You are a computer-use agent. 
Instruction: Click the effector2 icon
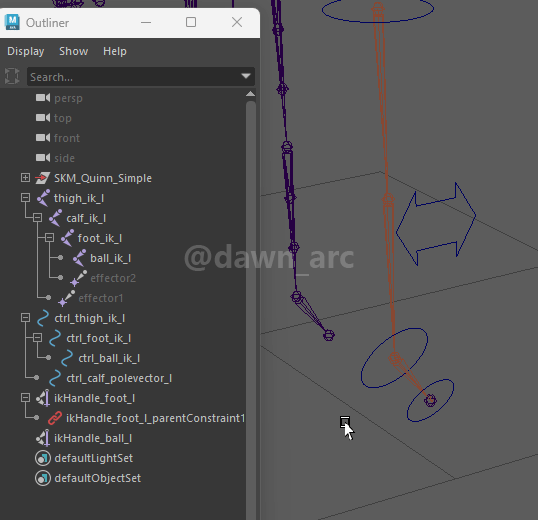(78, 278)
